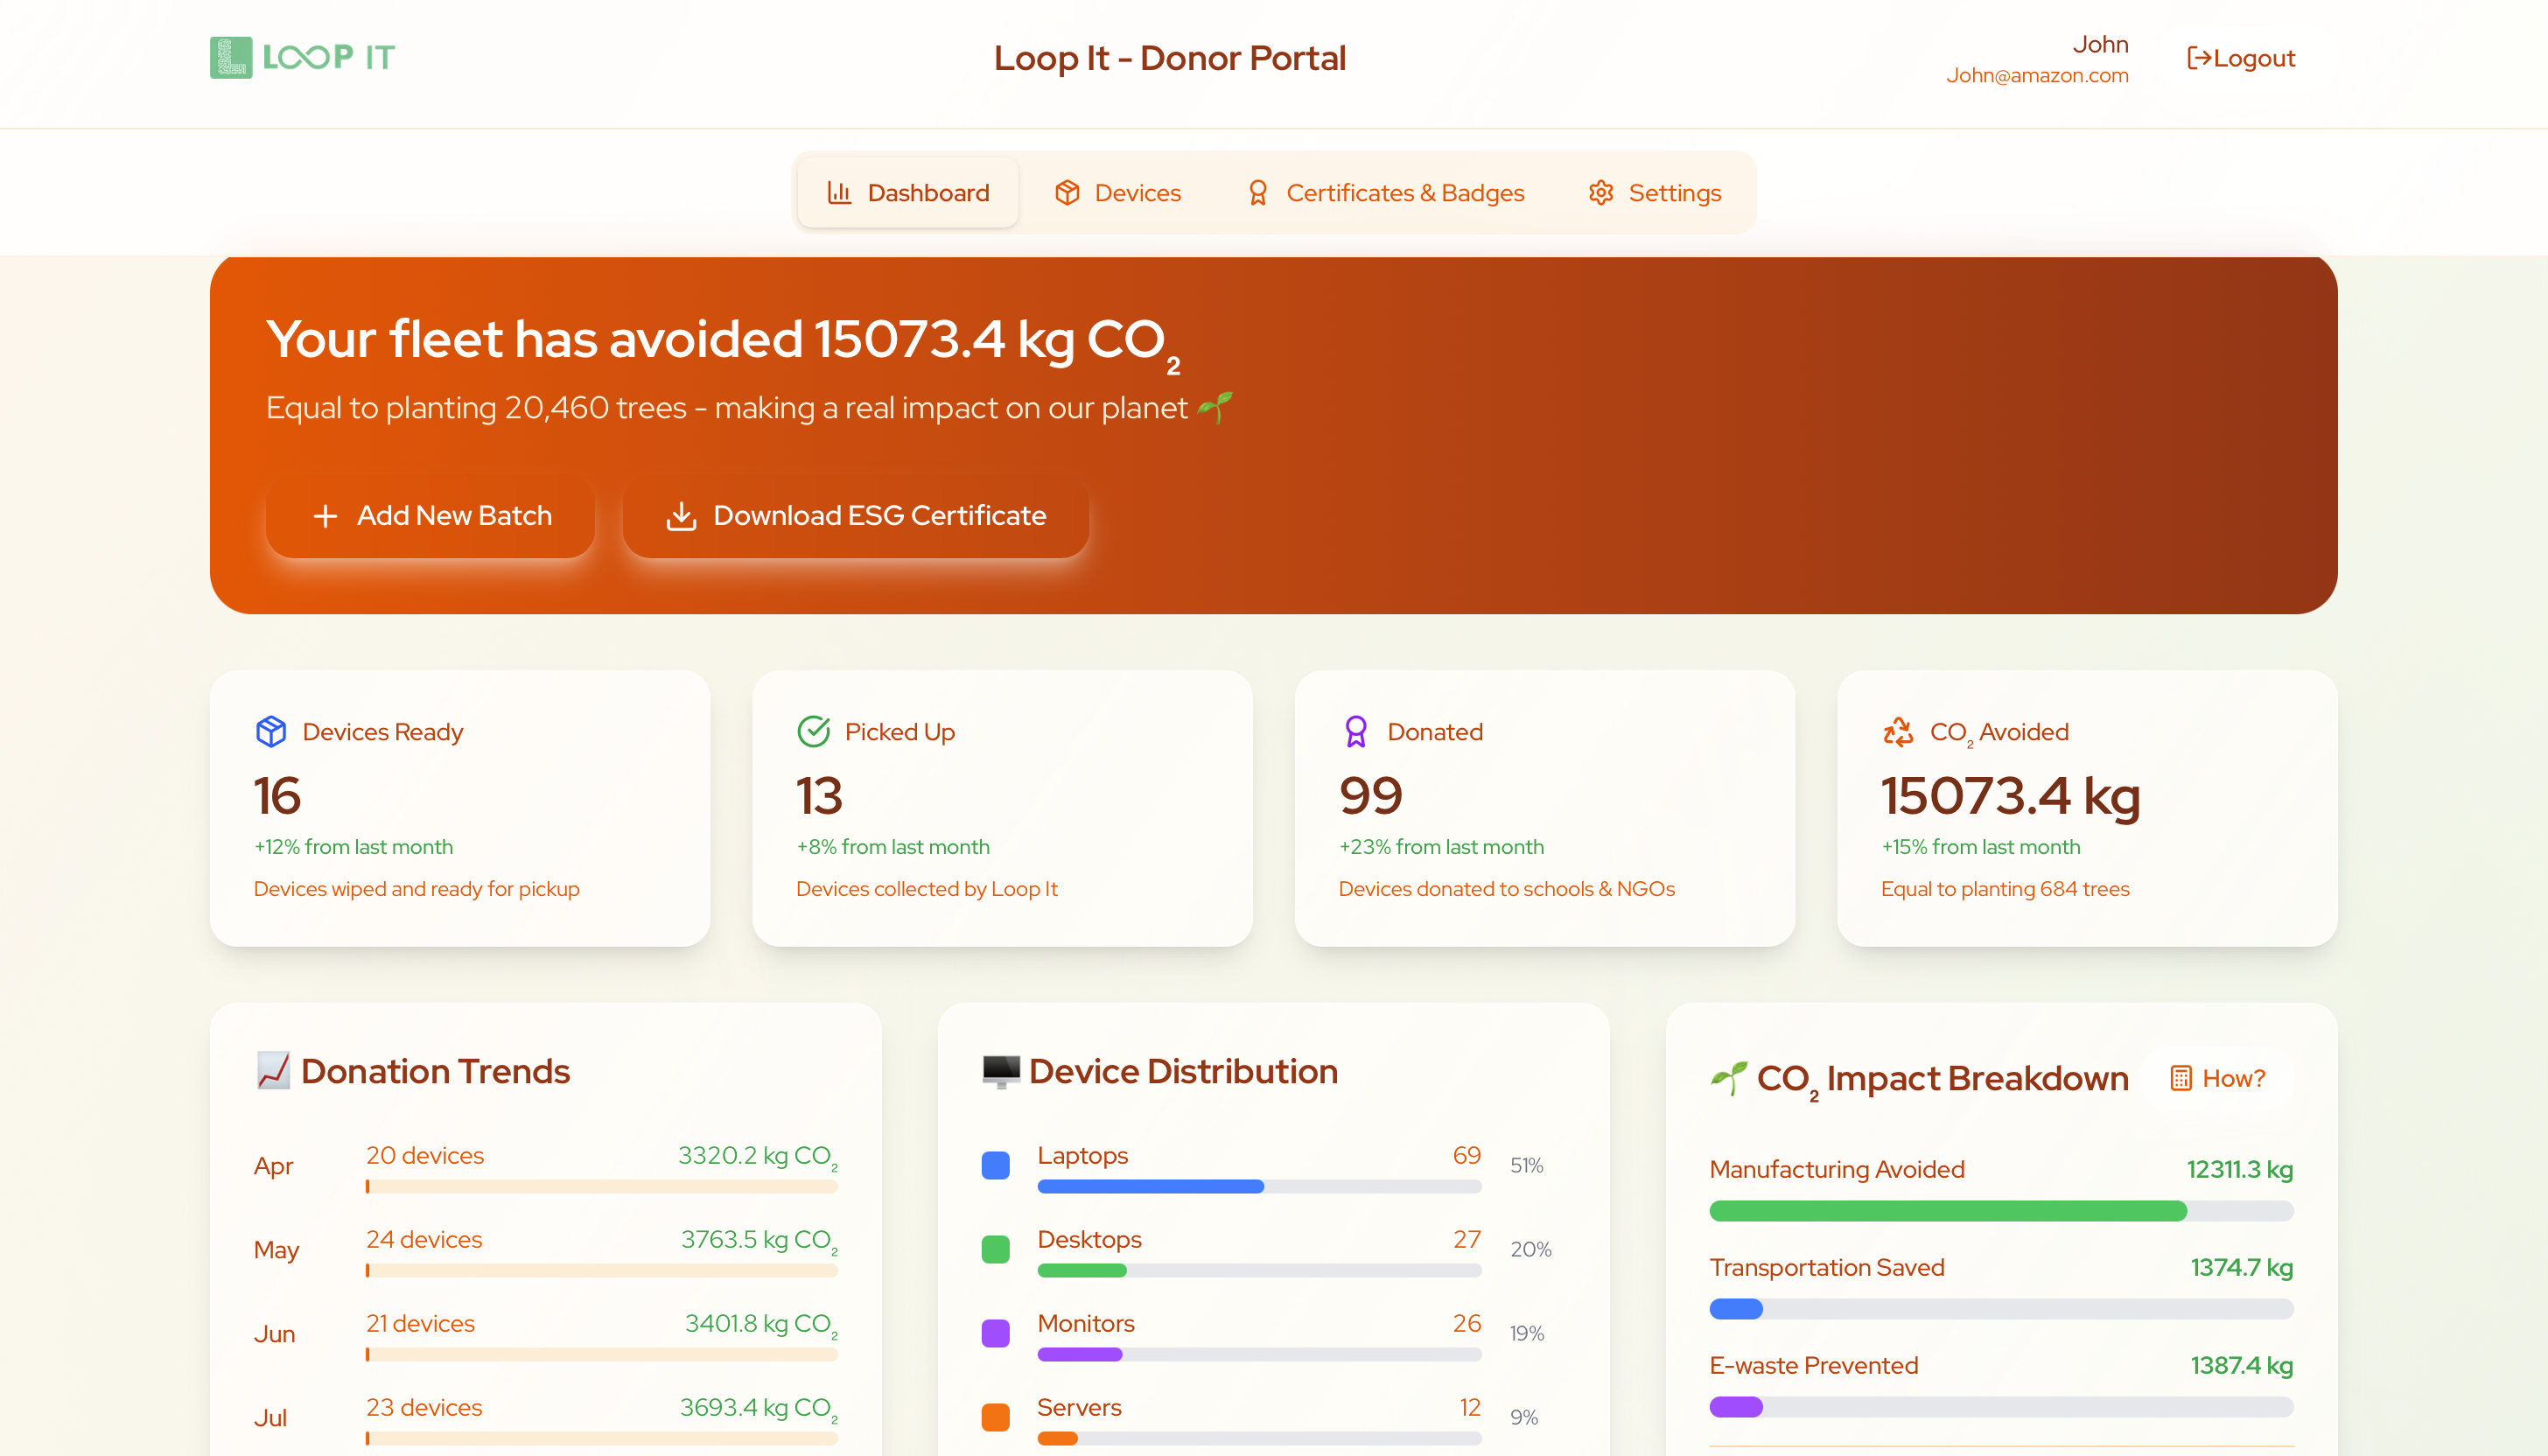Click the Loop It logo icon

(231, 58)
